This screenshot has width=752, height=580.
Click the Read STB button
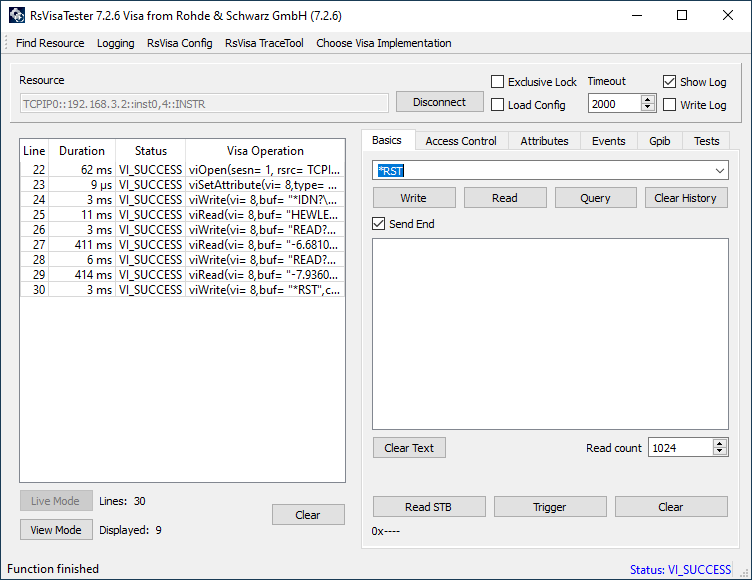pyautogui.click(x=429, y=507)
